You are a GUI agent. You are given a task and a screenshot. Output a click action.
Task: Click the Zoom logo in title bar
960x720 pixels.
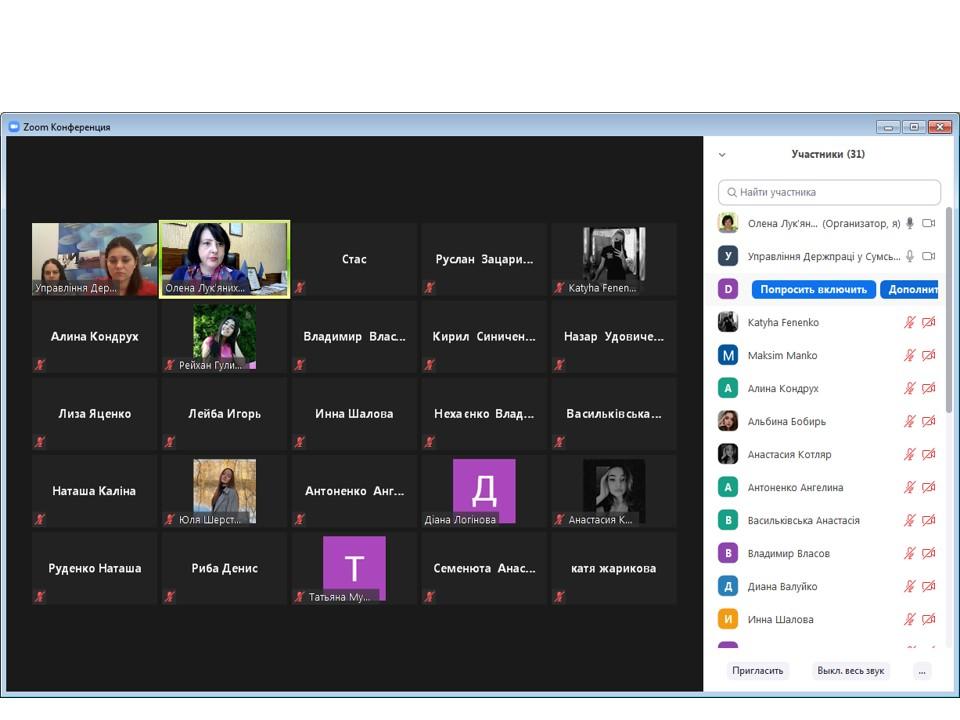coord(14,127)
